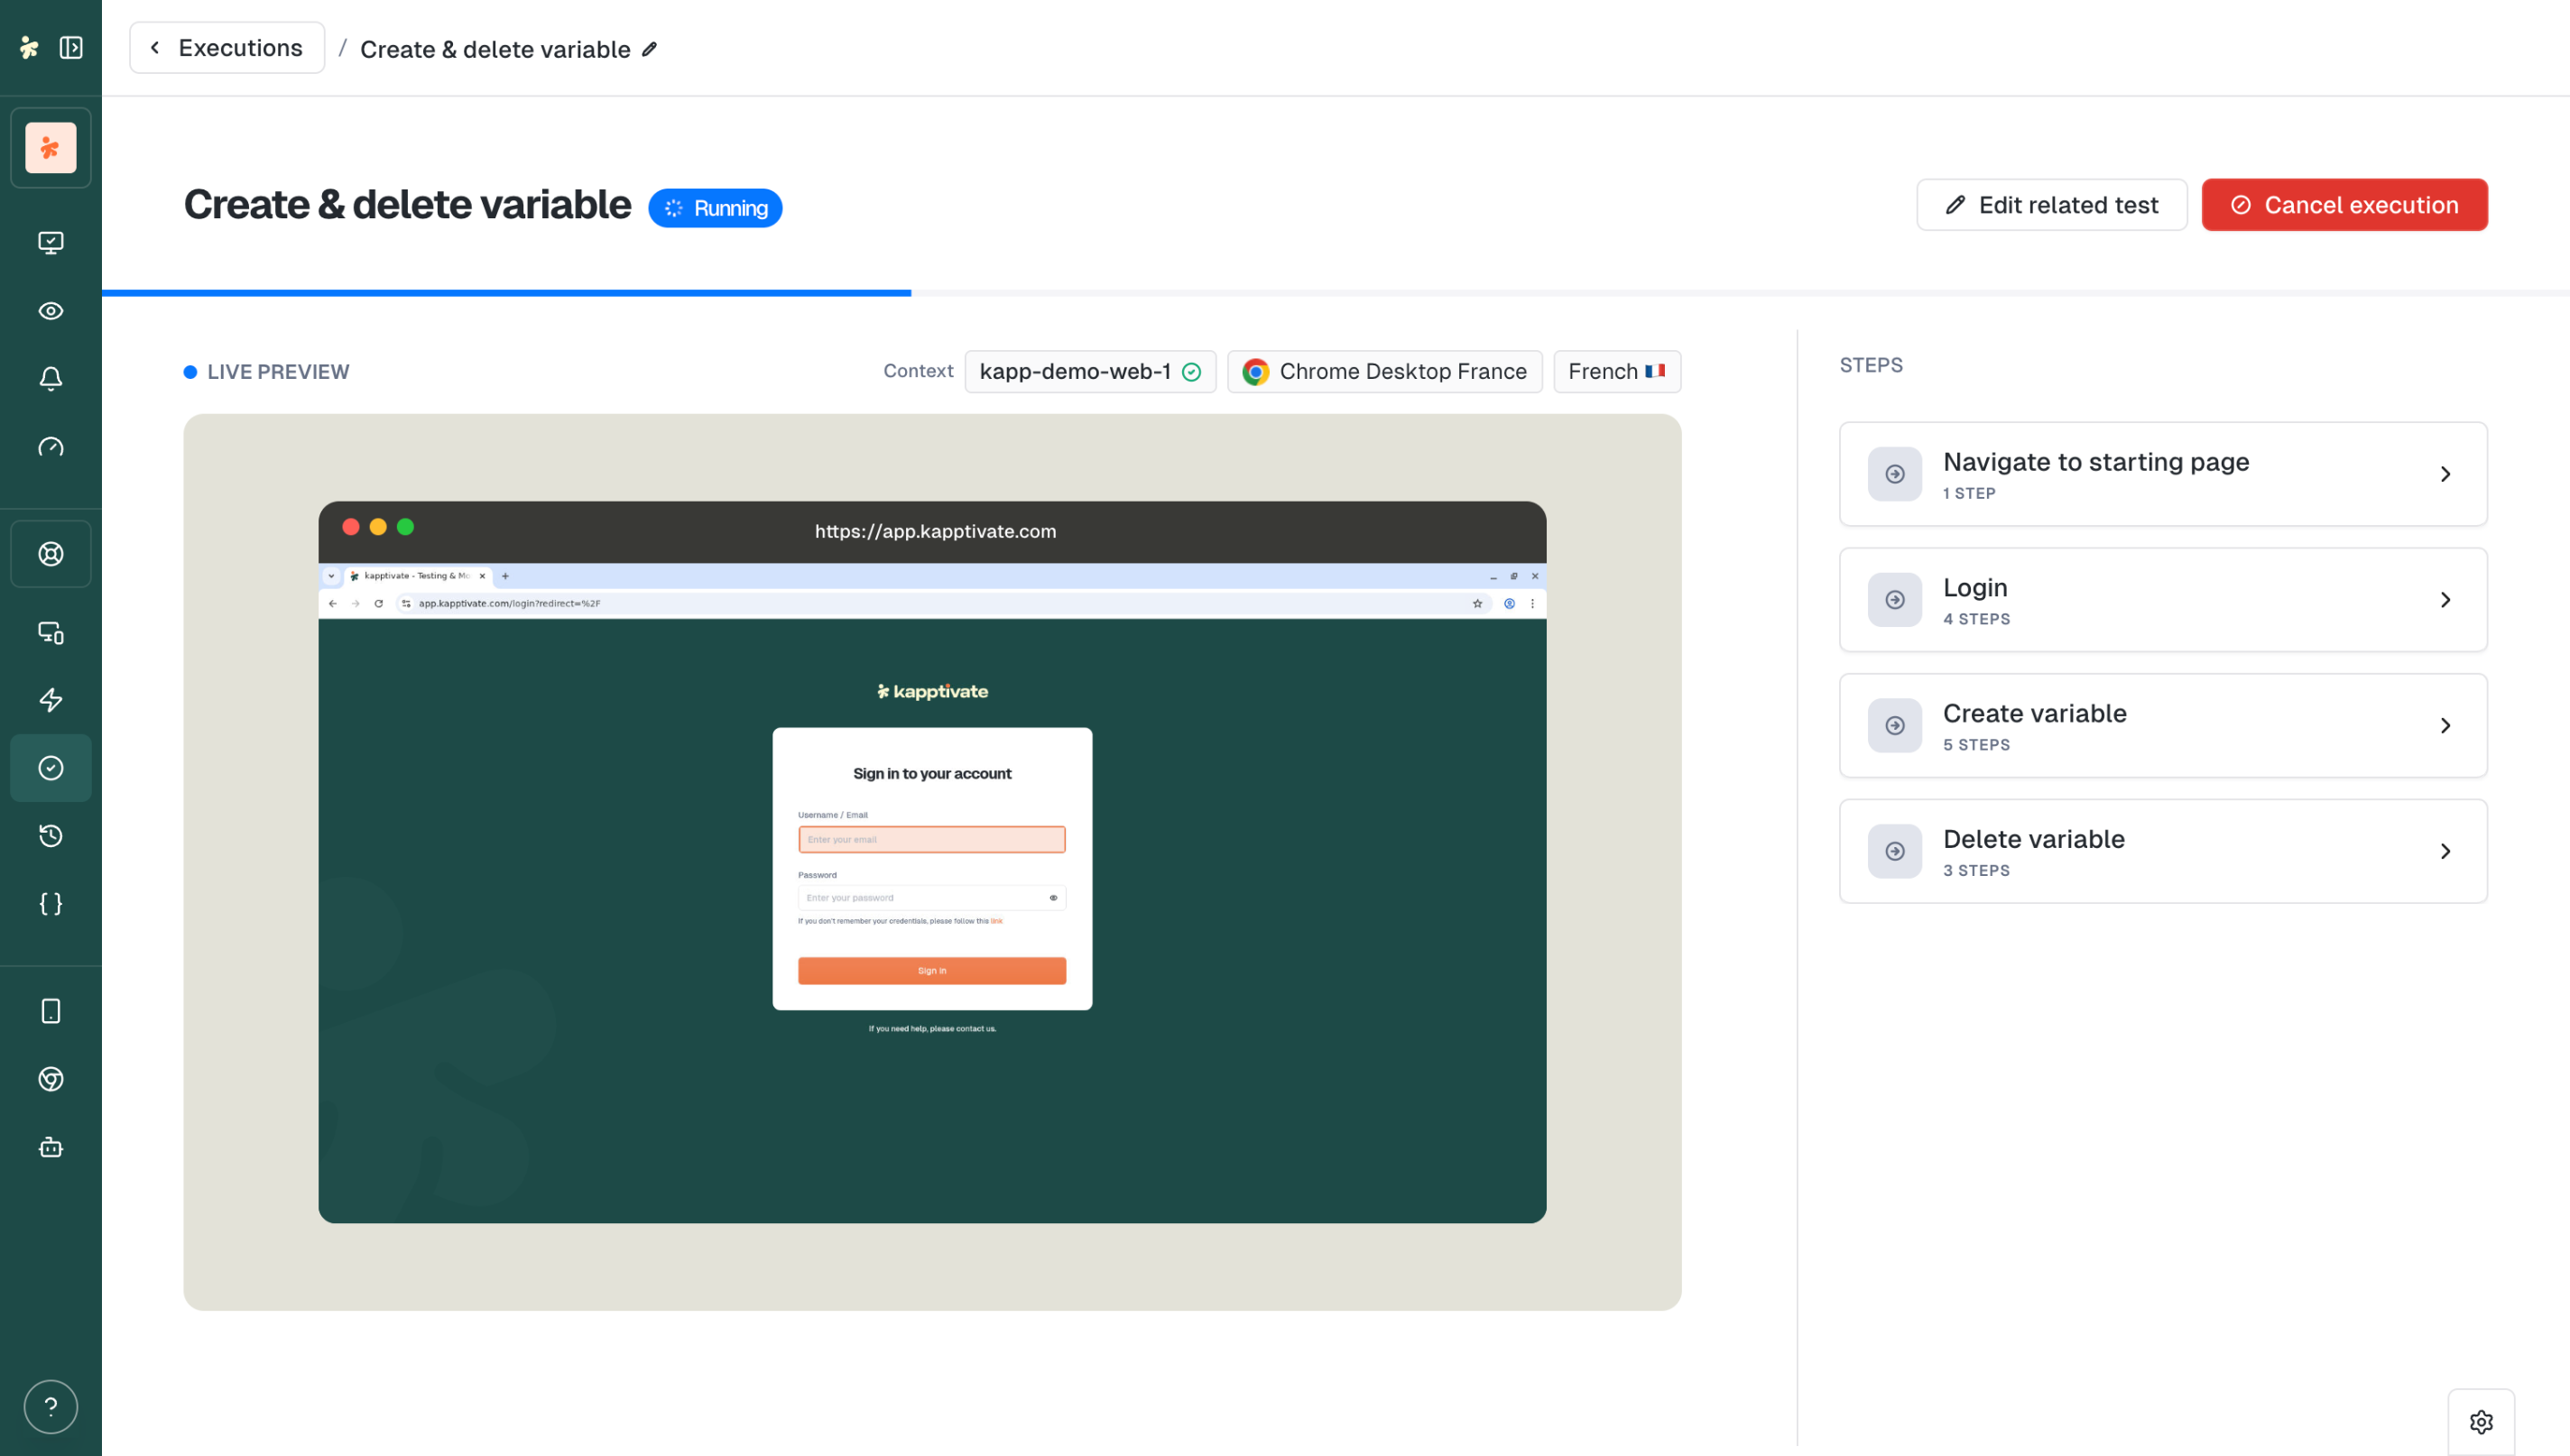Click the Kapptivate logo in the top-left corner
The image size is (2570, 1456).
click(29, 47)
